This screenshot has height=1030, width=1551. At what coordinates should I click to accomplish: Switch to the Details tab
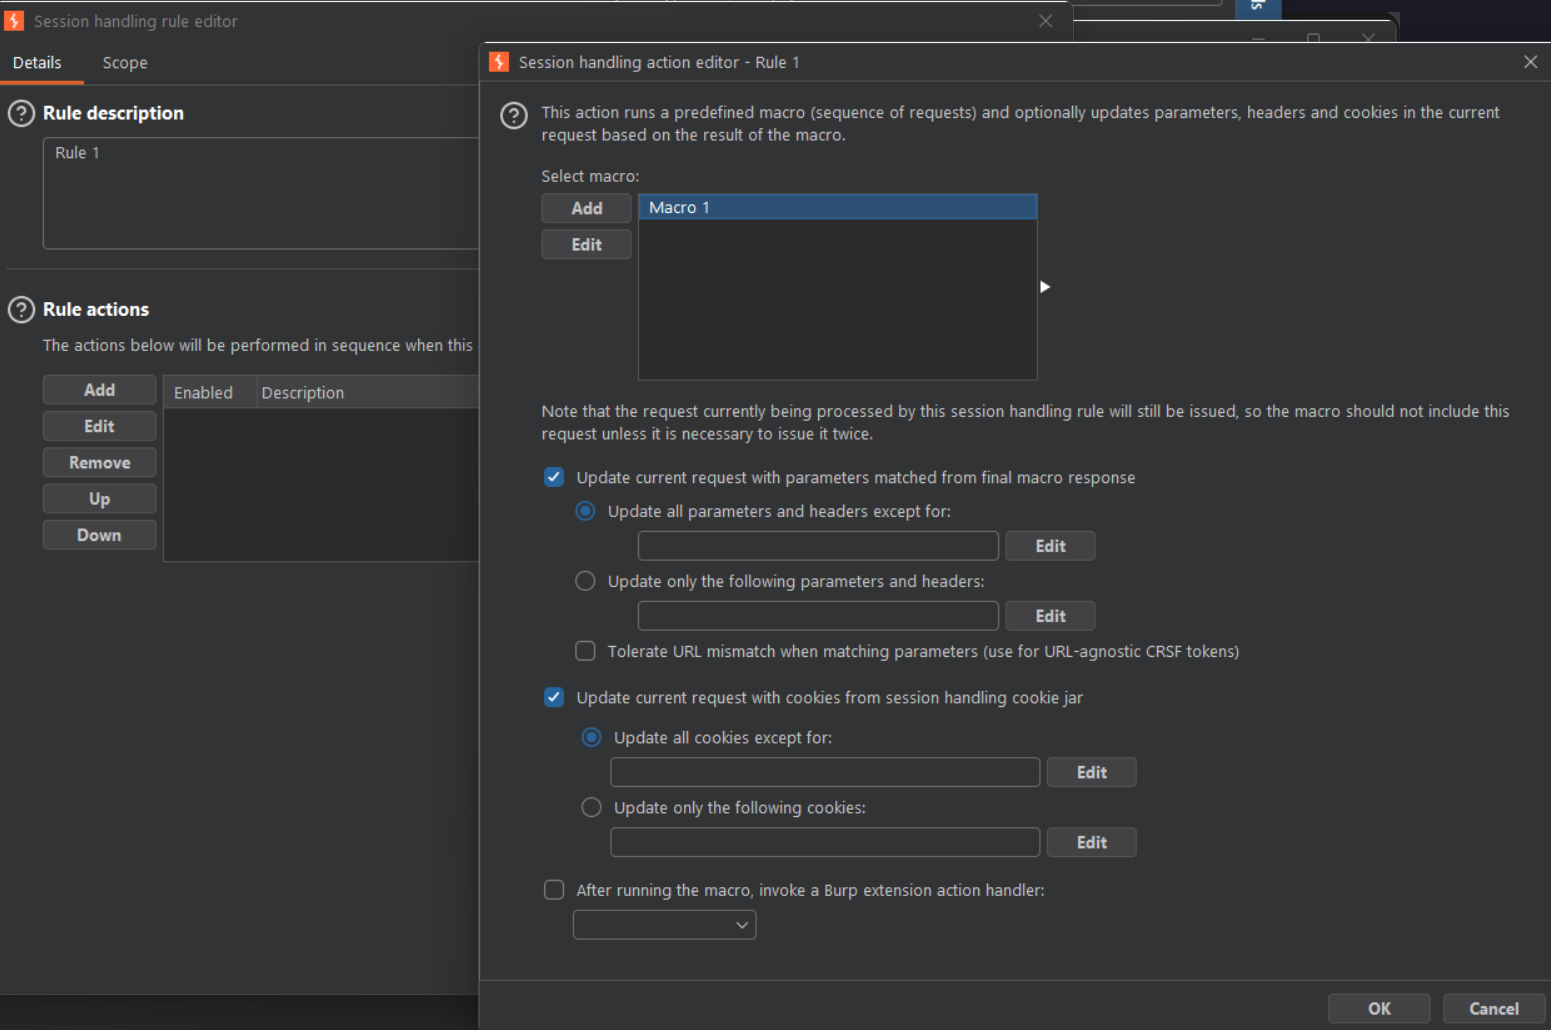pyautogui.click(x=37, y=63)
